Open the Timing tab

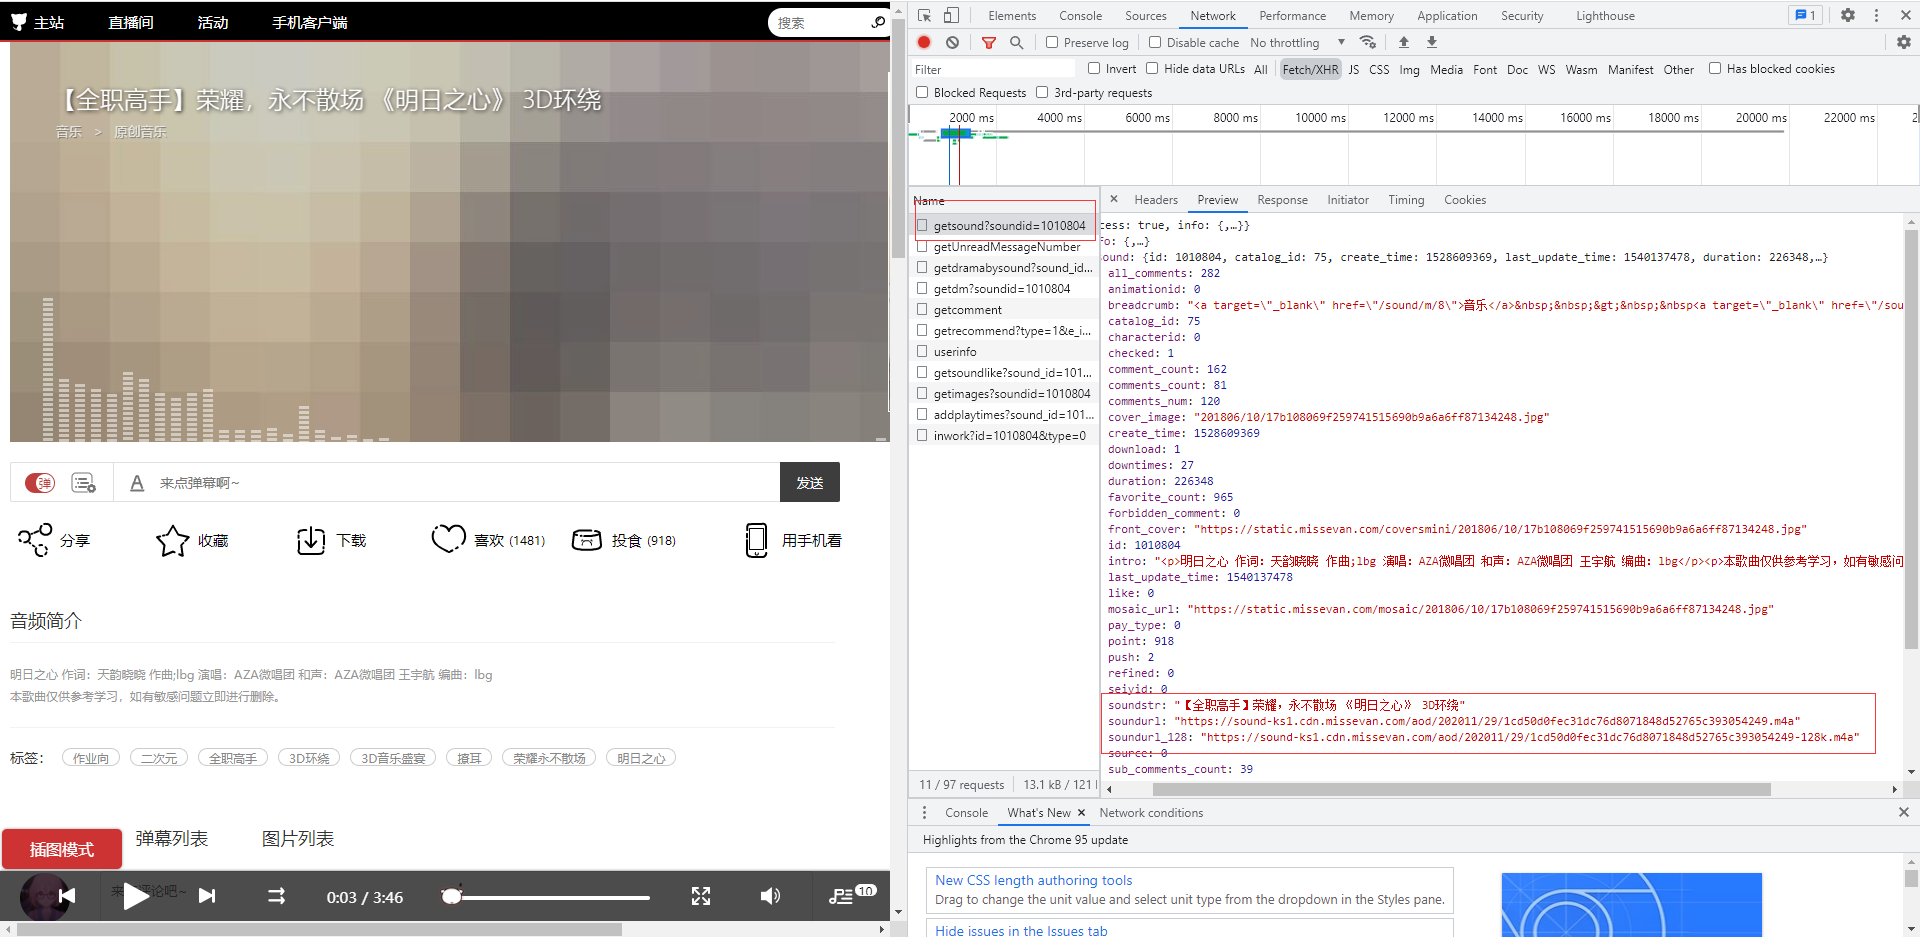pos(1405,200)
